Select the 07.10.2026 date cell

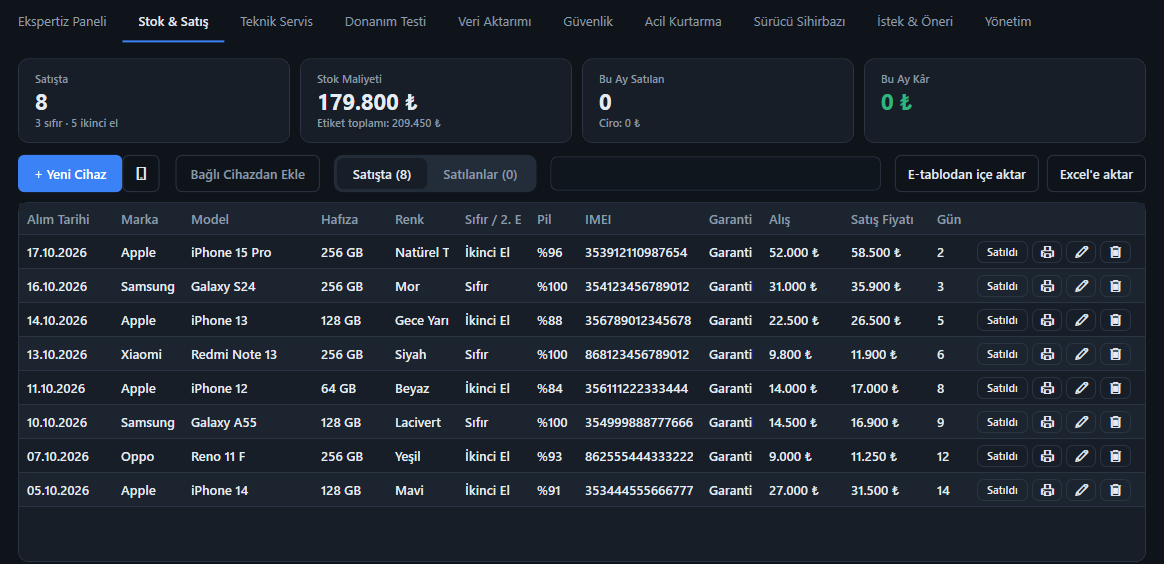pos(58,456)
